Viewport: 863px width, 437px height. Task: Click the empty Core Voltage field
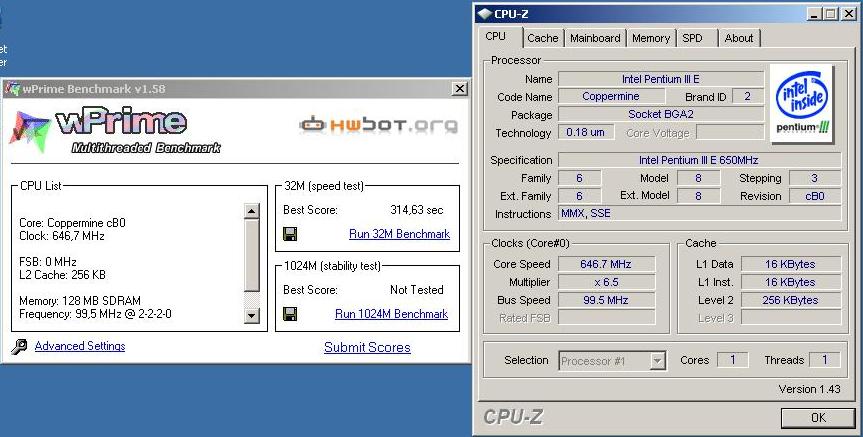pos(730,133)
